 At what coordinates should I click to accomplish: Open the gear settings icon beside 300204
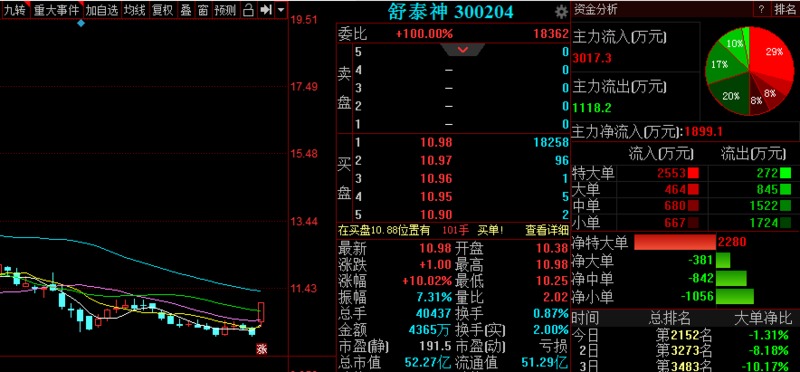[x=561, y=12]
